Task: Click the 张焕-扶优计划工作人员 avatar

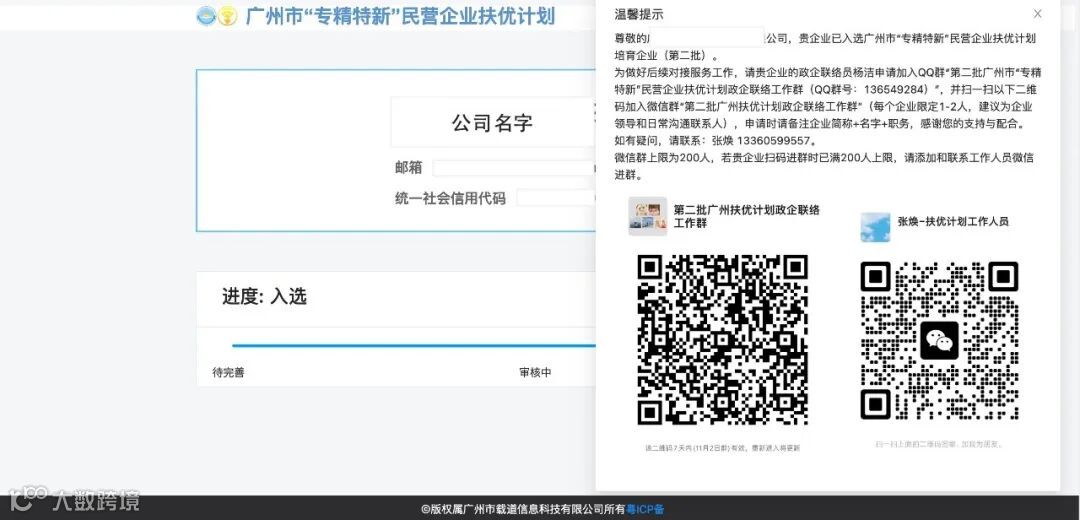Action: [x=875, y=227]
